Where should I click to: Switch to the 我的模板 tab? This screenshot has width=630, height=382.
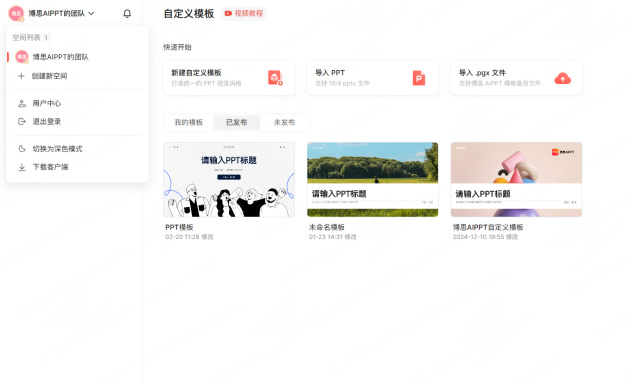188,123
